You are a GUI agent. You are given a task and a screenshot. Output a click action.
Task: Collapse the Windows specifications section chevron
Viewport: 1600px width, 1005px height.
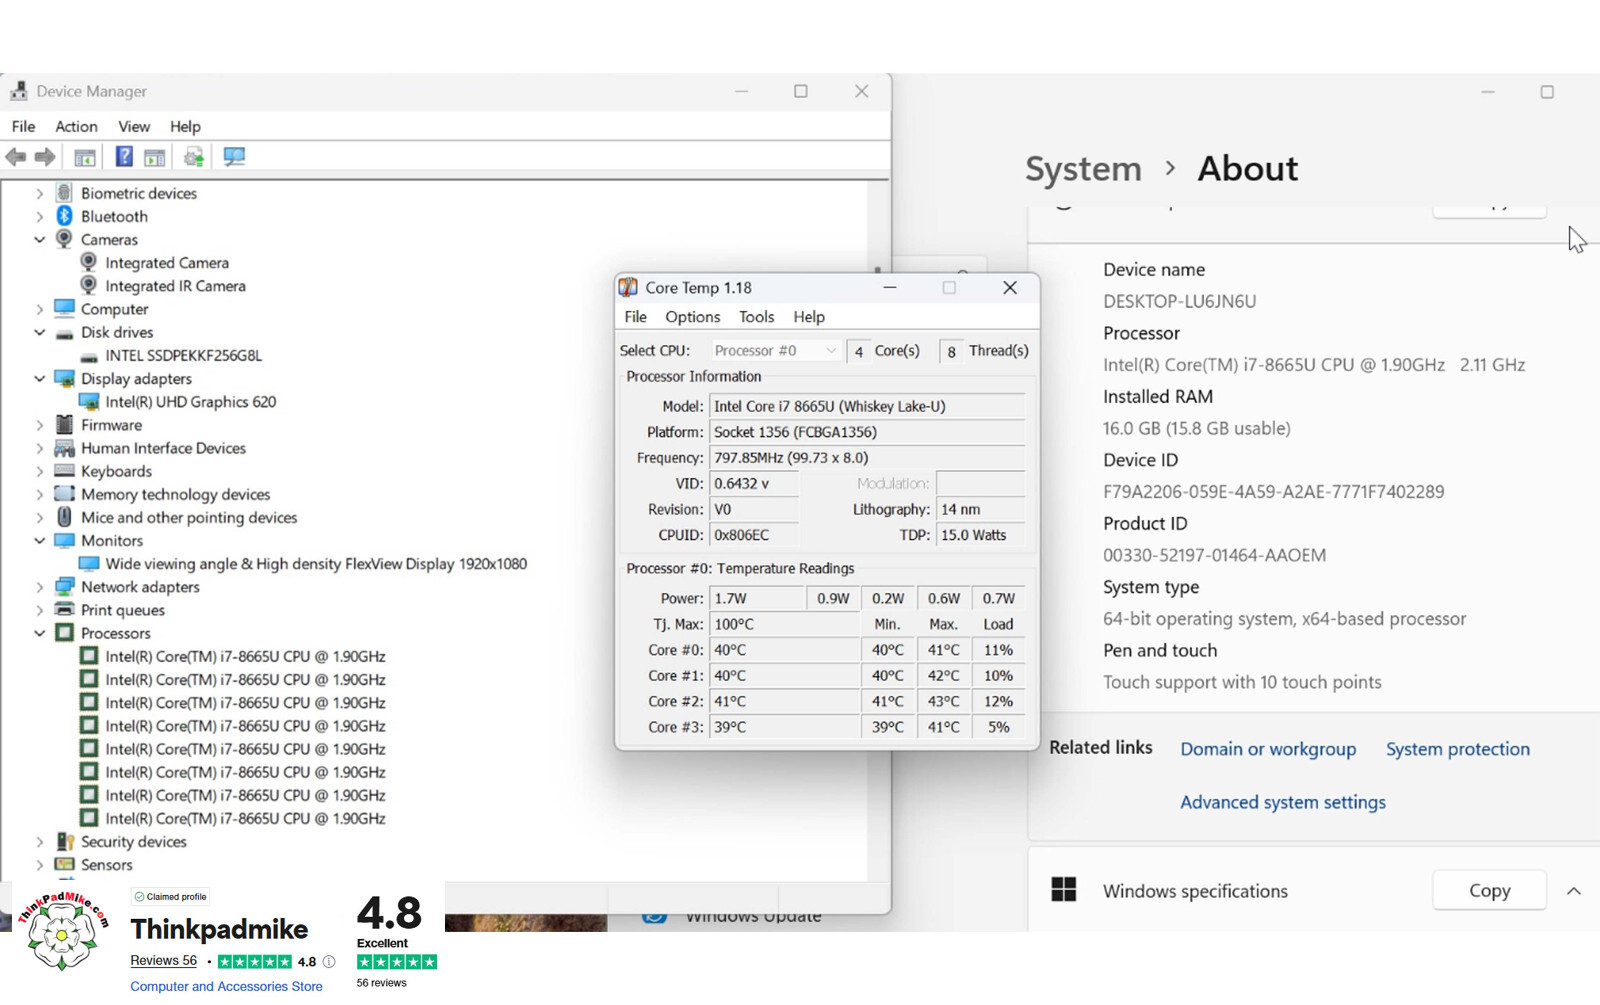(x=1573, y=890)
